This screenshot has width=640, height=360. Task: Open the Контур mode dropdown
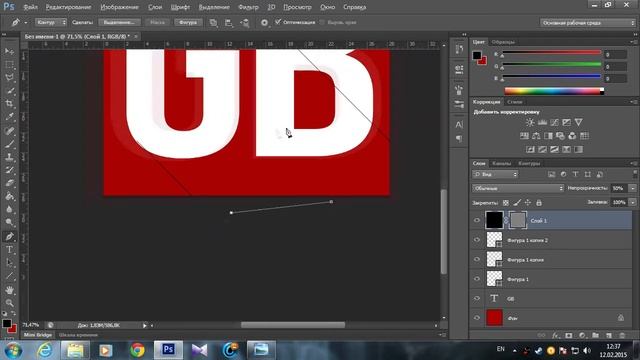51,22
